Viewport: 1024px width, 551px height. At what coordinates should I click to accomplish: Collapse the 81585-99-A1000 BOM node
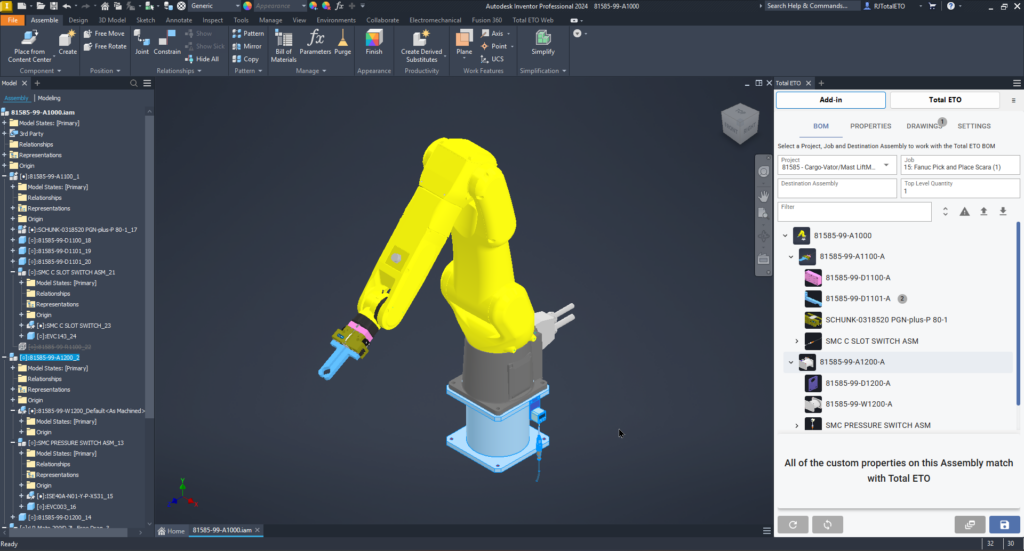click(x=785, y=236)
